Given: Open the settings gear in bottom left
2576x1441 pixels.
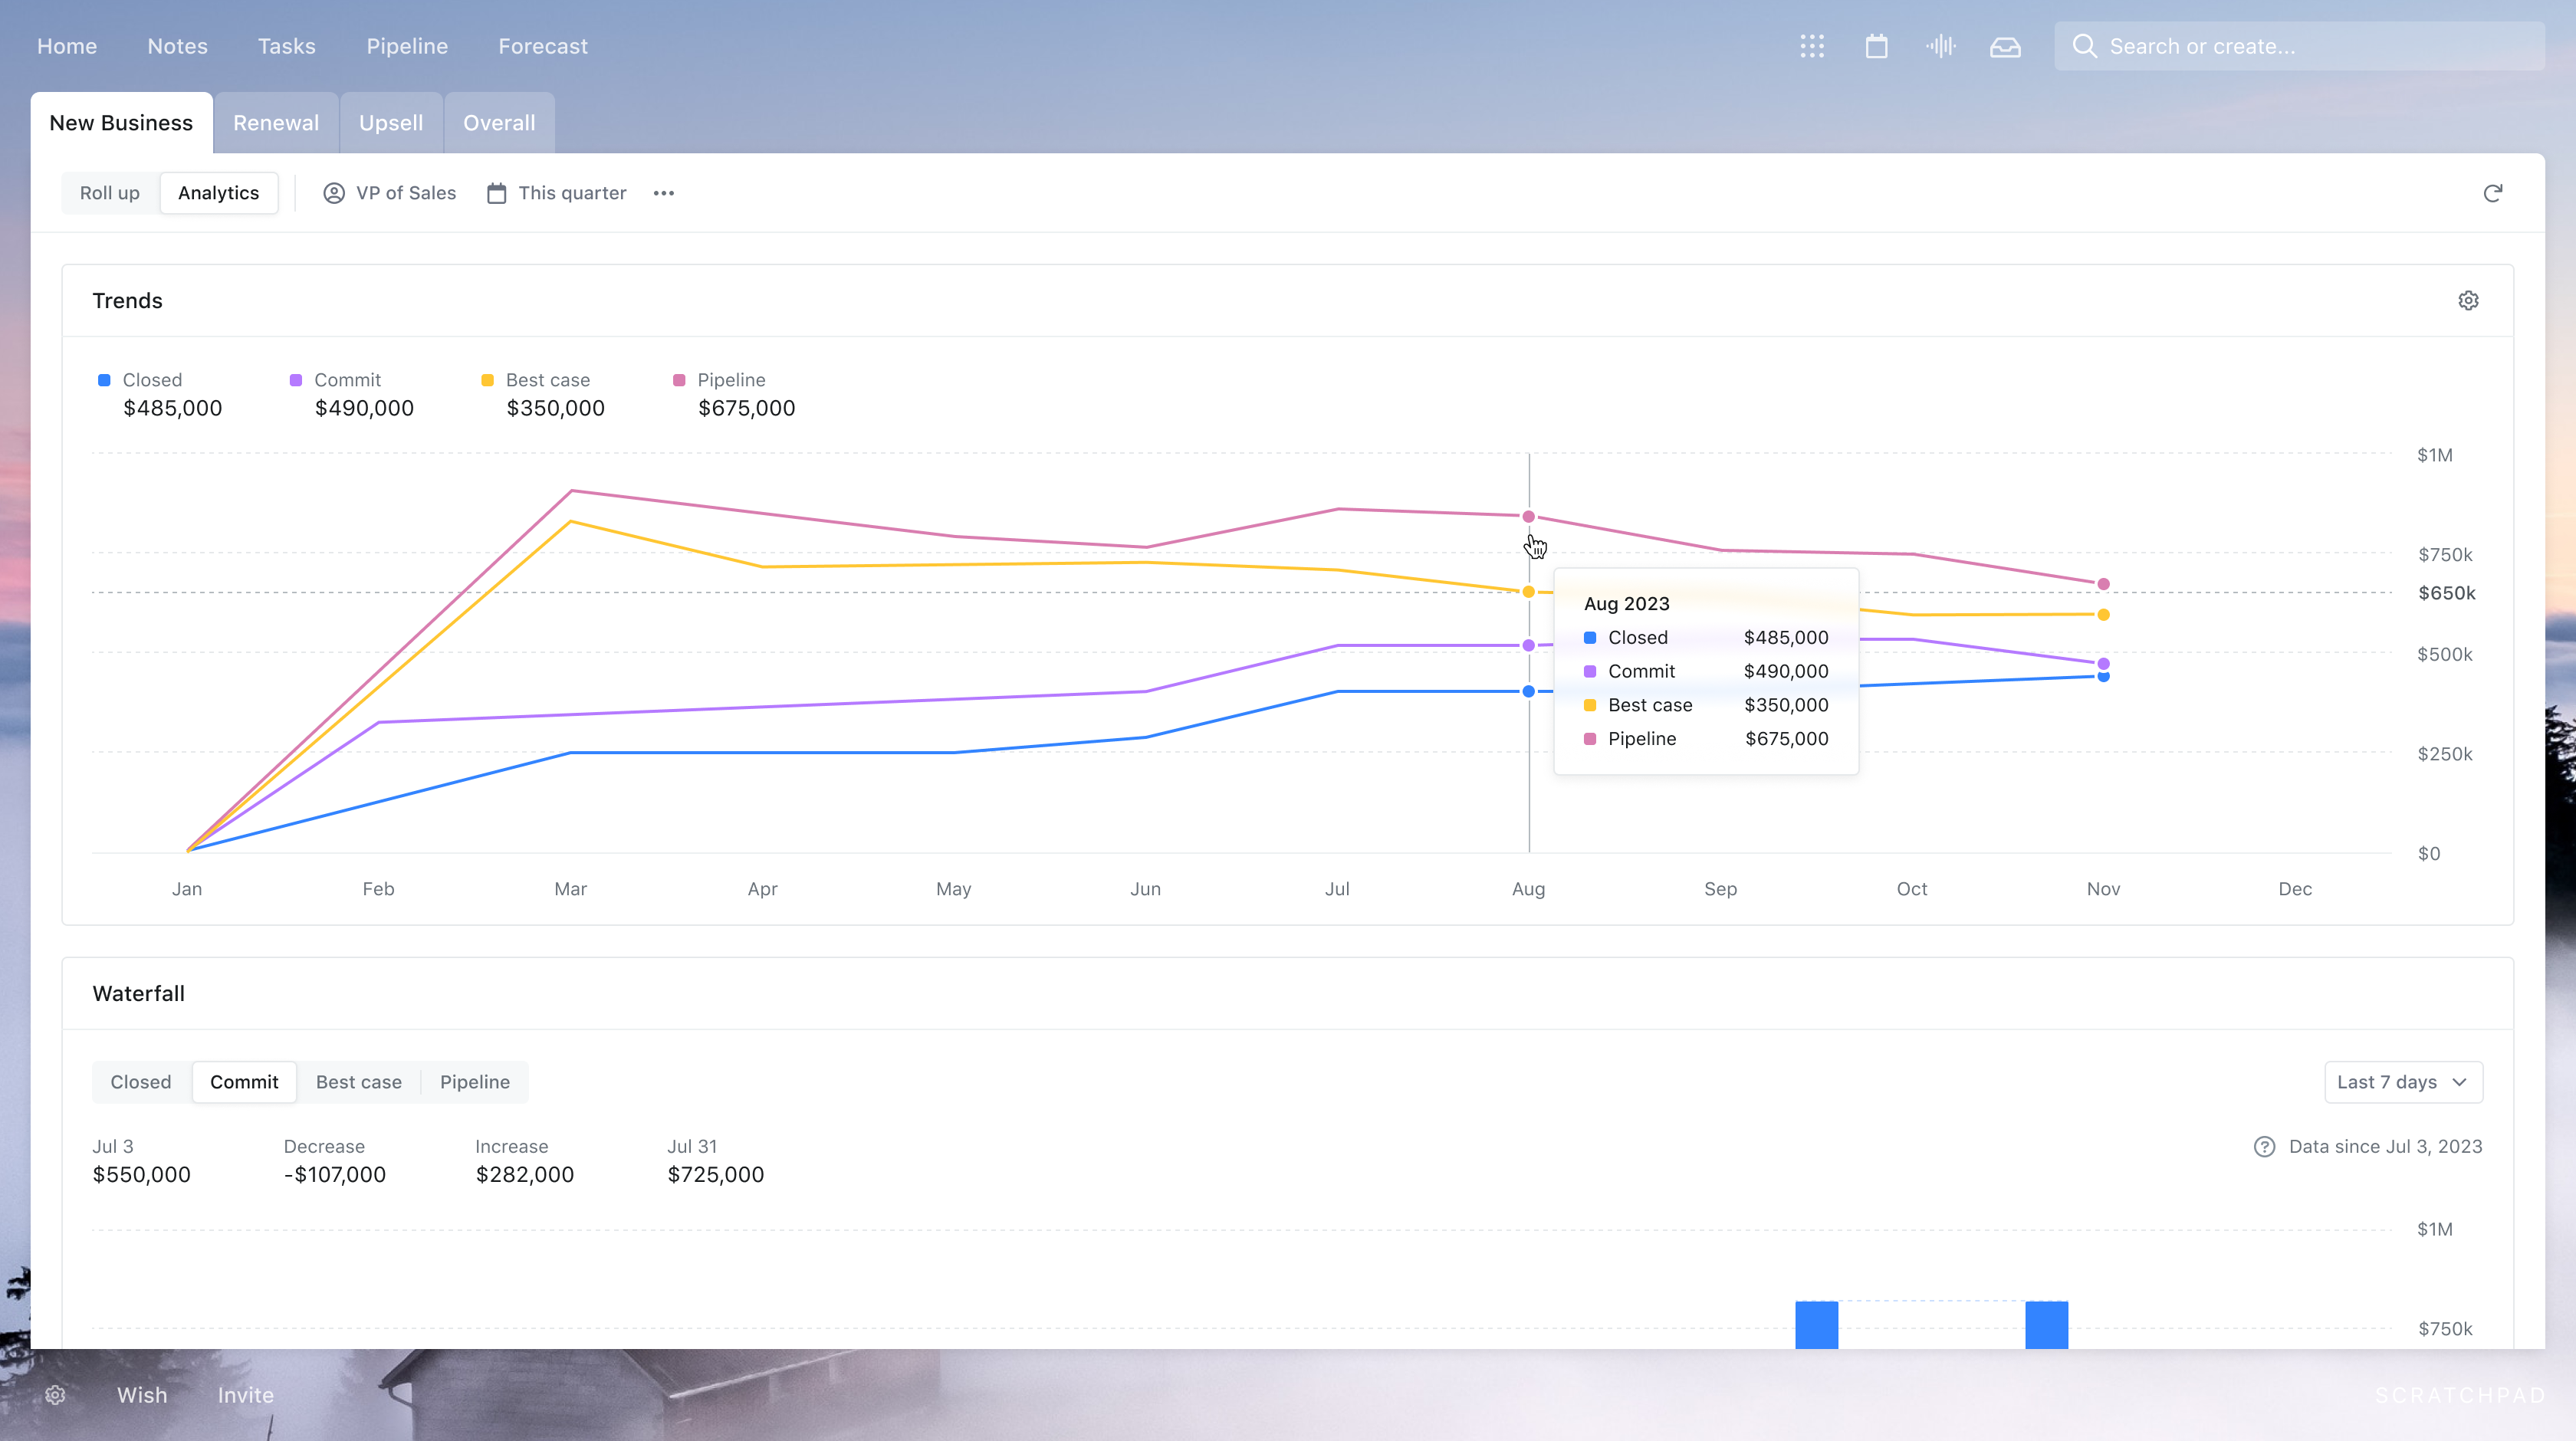Looking at the screenshot, I should 56,1394.
